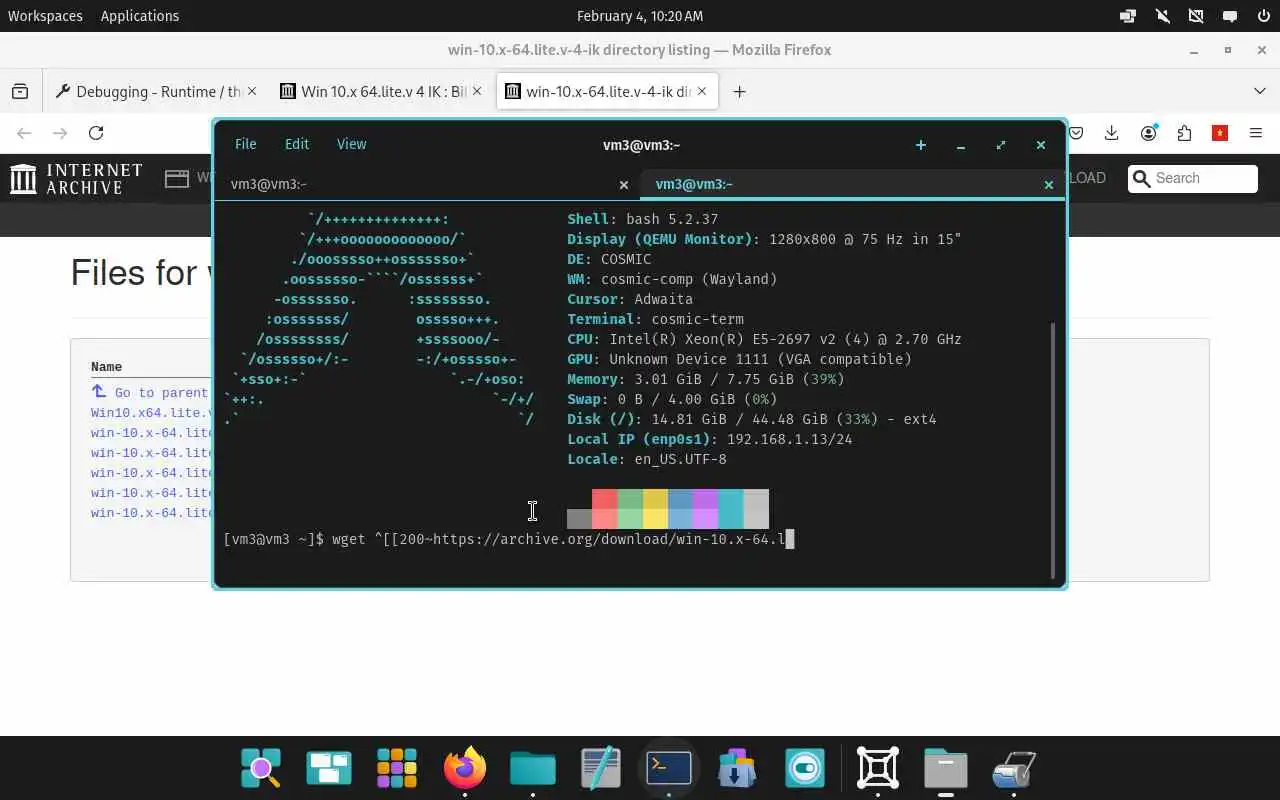Viewport: 1280px width, 800px height.
Task: Click the red swatch in the neofetch palette
Action: tap(604, 509)
